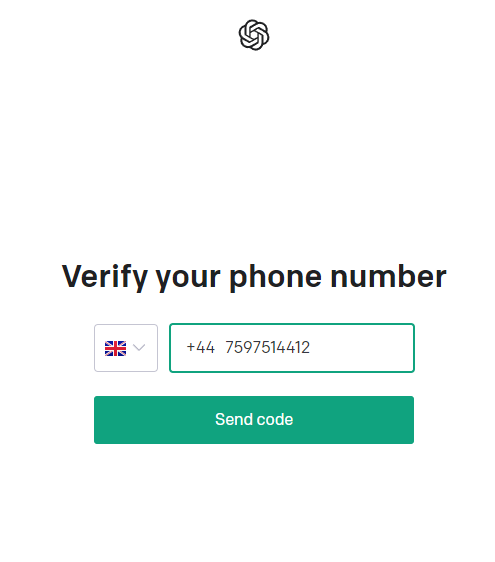Click the green-bordered phone text box
Viewport: 495px width, 562px height.
[292, 348]
